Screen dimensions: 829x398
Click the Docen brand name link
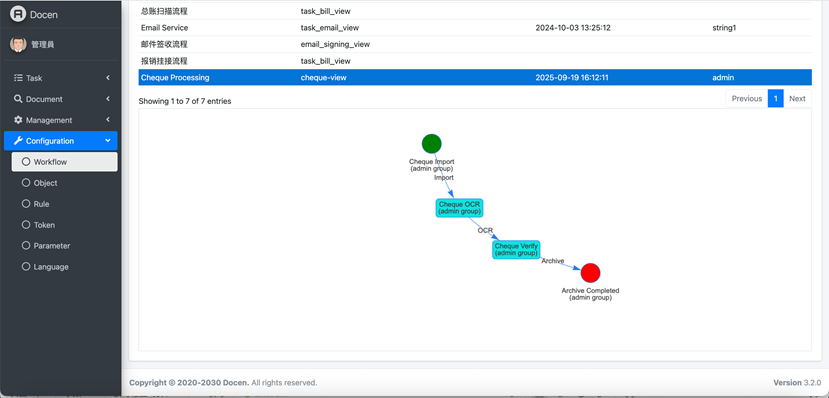pos(44,15)
